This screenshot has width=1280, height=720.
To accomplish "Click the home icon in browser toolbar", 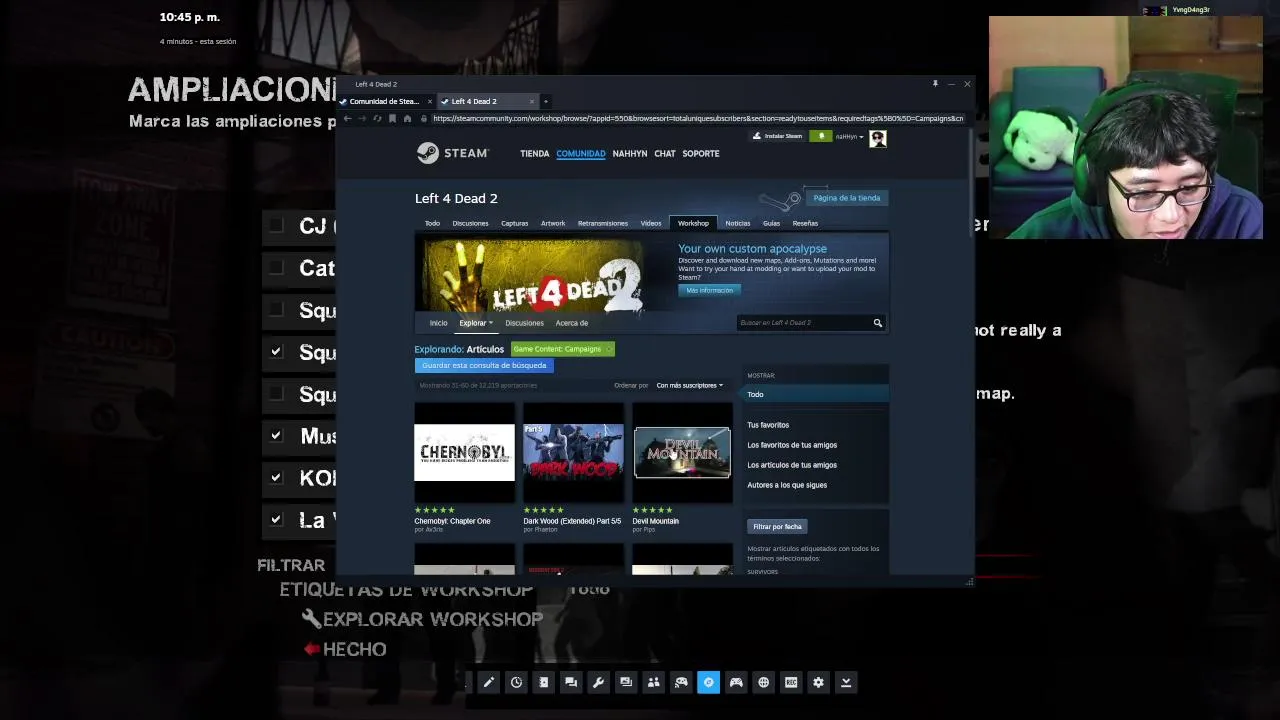I will (407, 118).
